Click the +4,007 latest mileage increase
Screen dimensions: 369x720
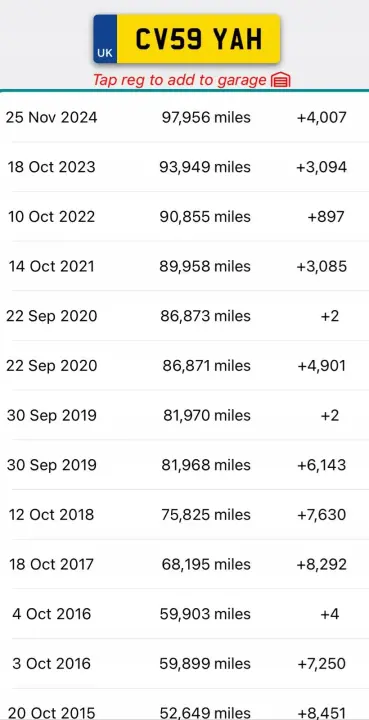coord(322,118)
